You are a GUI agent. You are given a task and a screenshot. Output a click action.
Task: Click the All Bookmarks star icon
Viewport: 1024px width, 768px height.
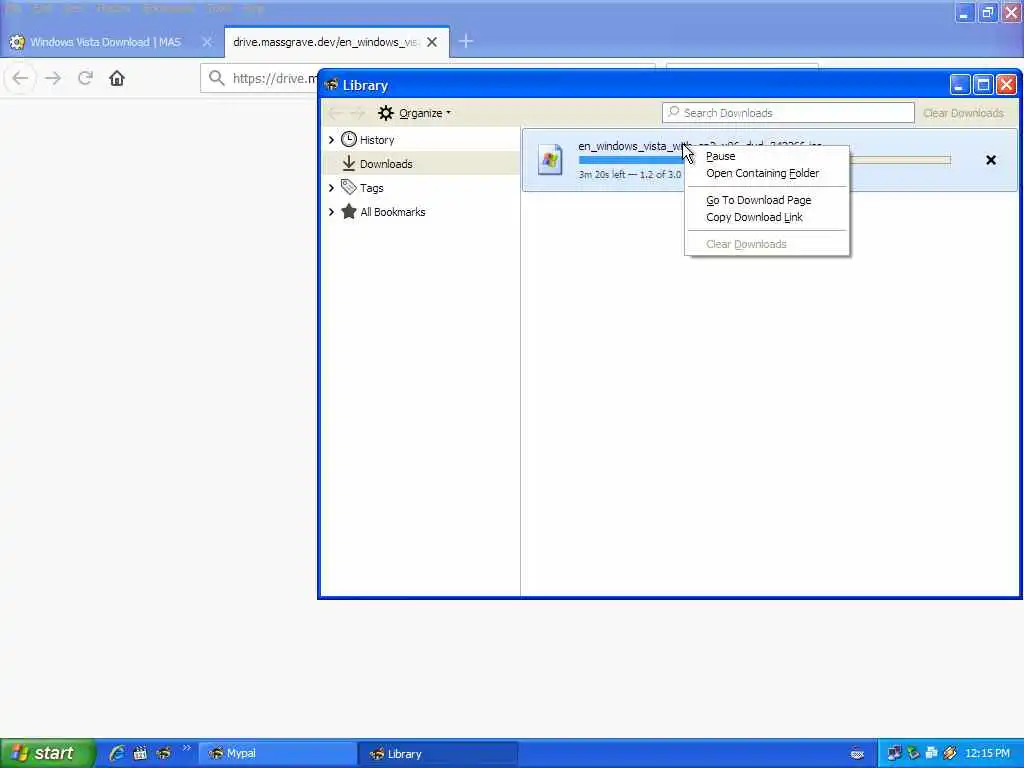click(349, 212)
